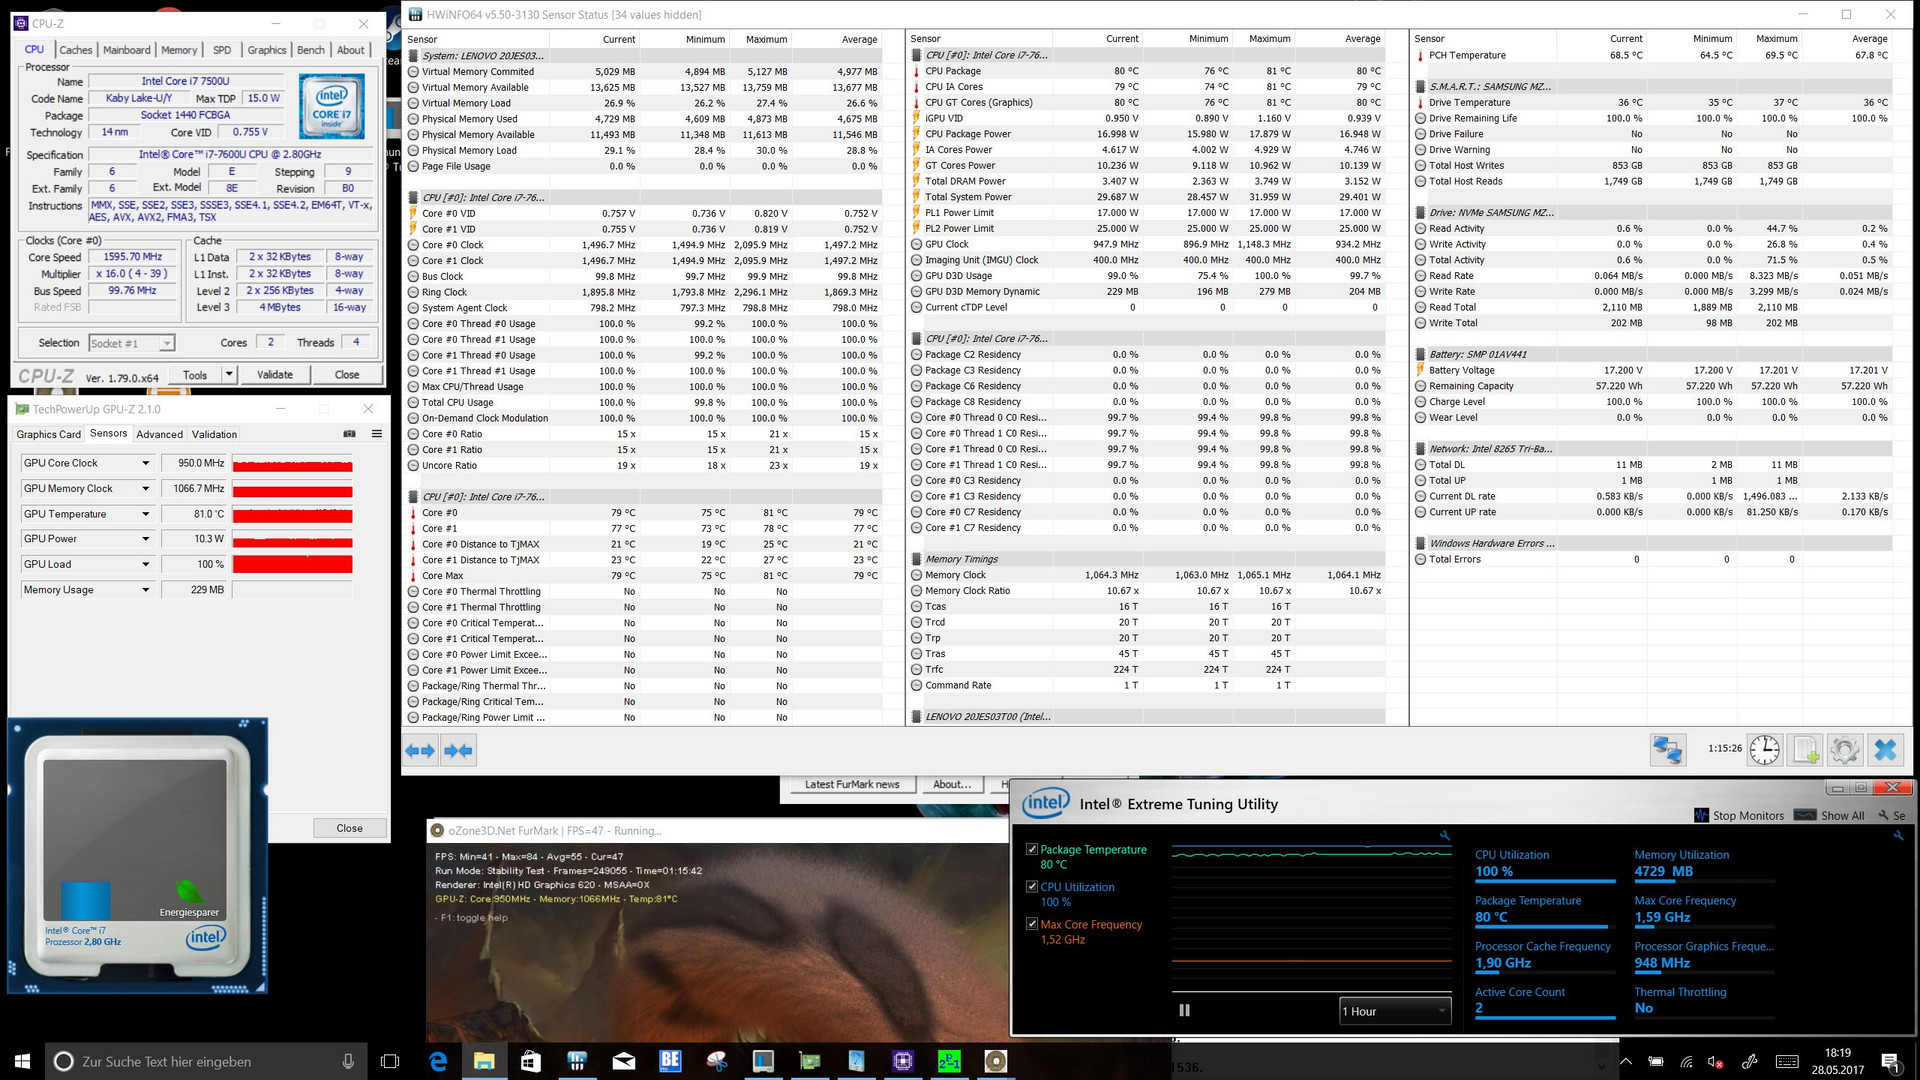Open Advanced tab in GPU-Z

pos(160,434)
